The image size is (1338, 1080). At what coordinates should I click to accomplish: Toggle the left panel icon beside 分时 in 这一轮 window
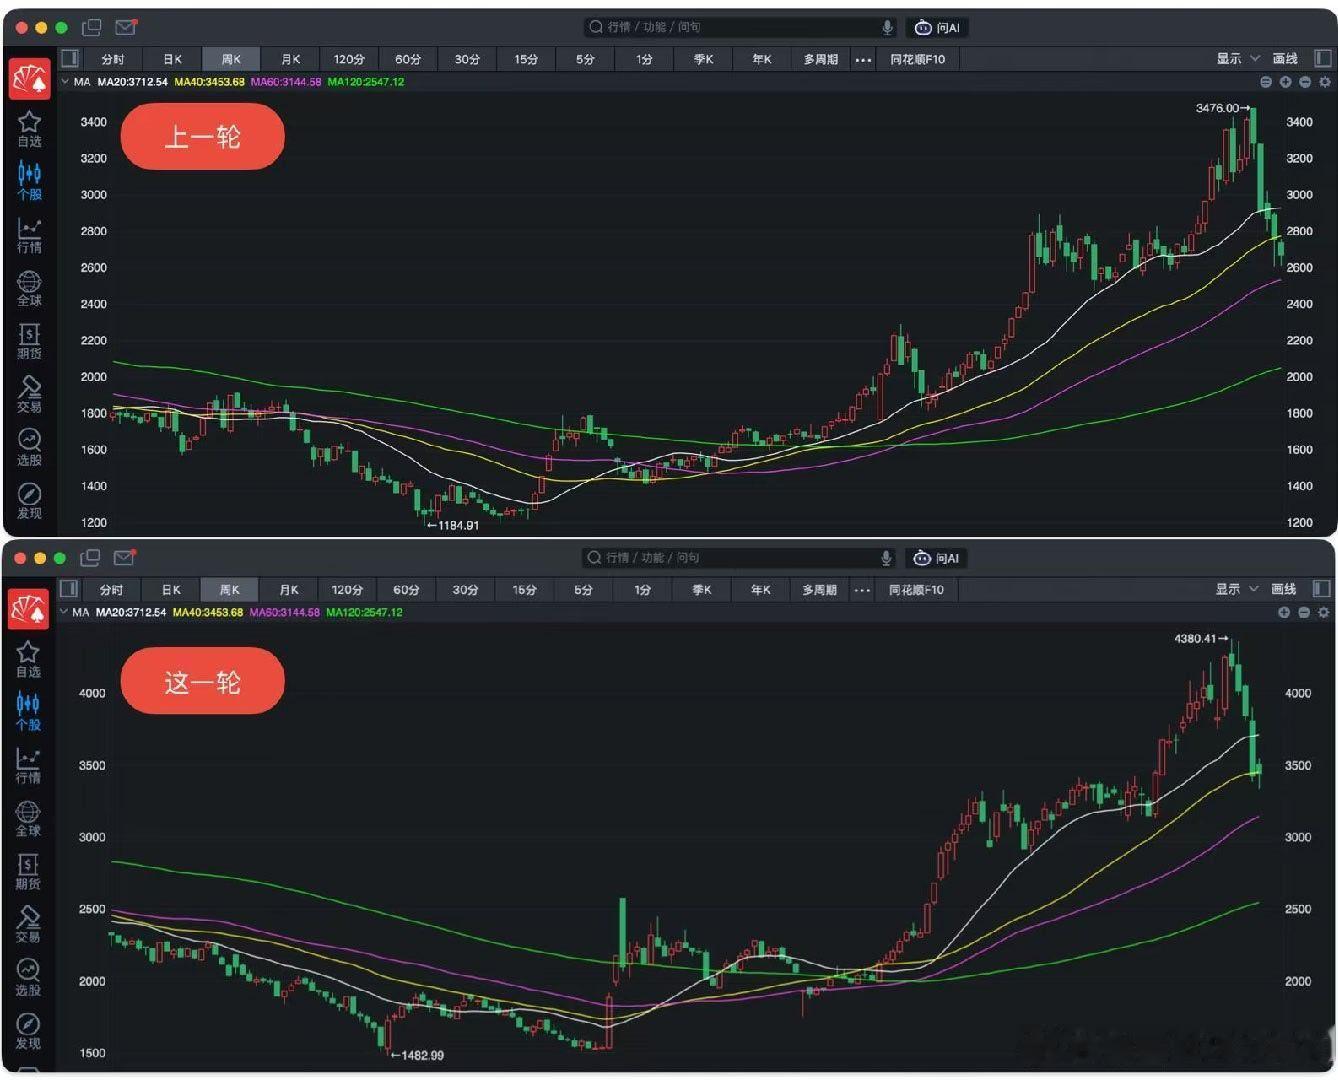pos(69,588)
